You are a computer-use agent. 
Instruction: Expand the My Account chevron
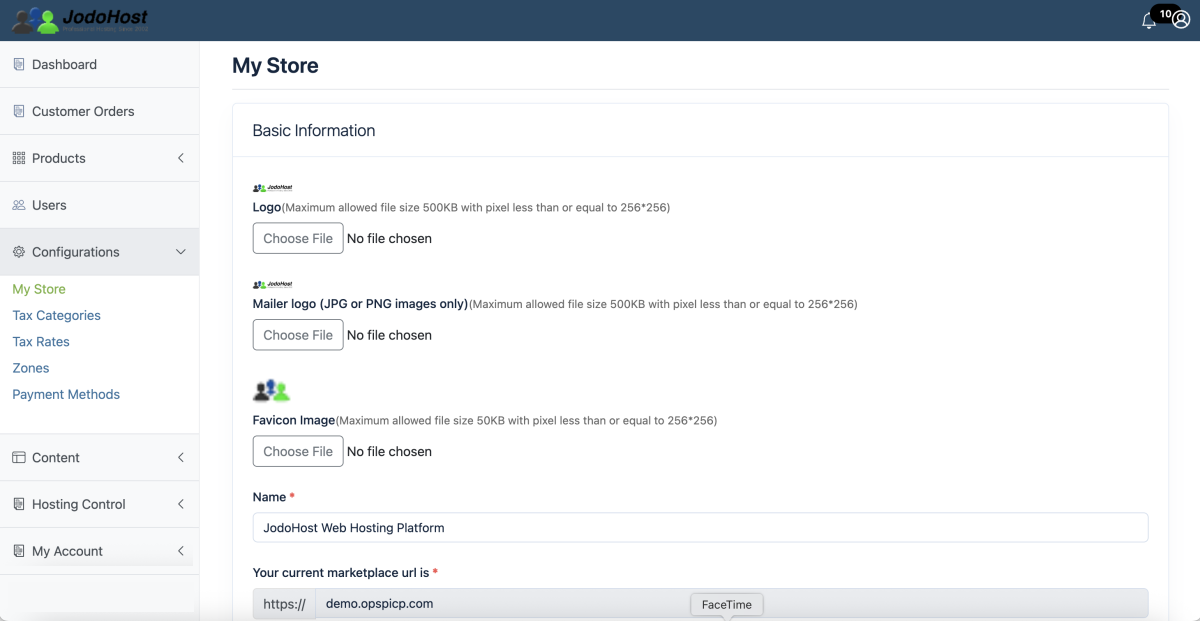181,551
